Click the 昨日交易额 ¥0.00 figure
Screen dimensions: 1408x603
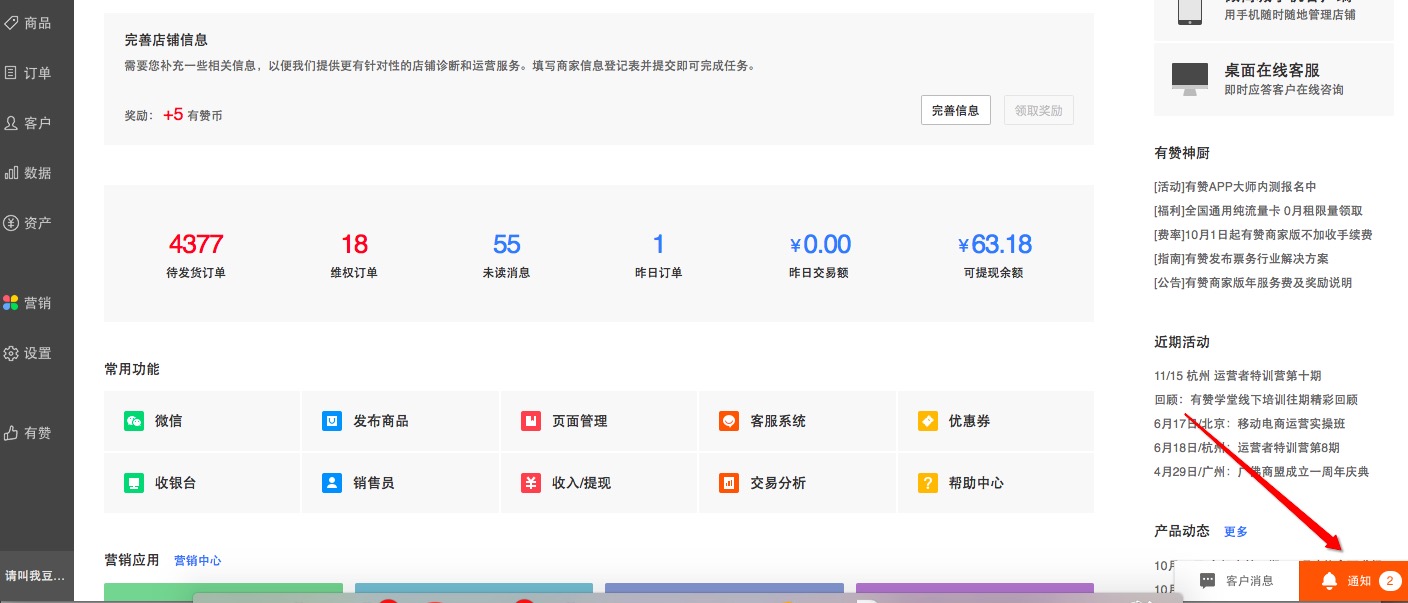coord(819,254)
